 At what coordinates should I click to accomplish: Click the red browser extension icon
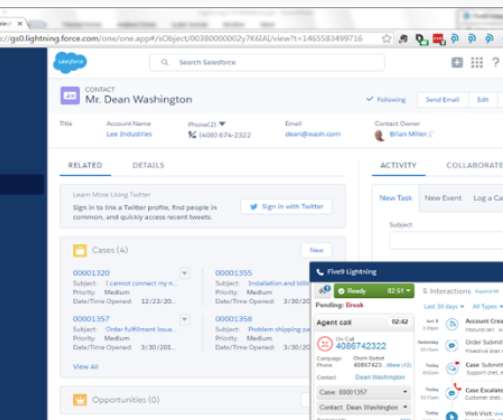tap(439, 39)
